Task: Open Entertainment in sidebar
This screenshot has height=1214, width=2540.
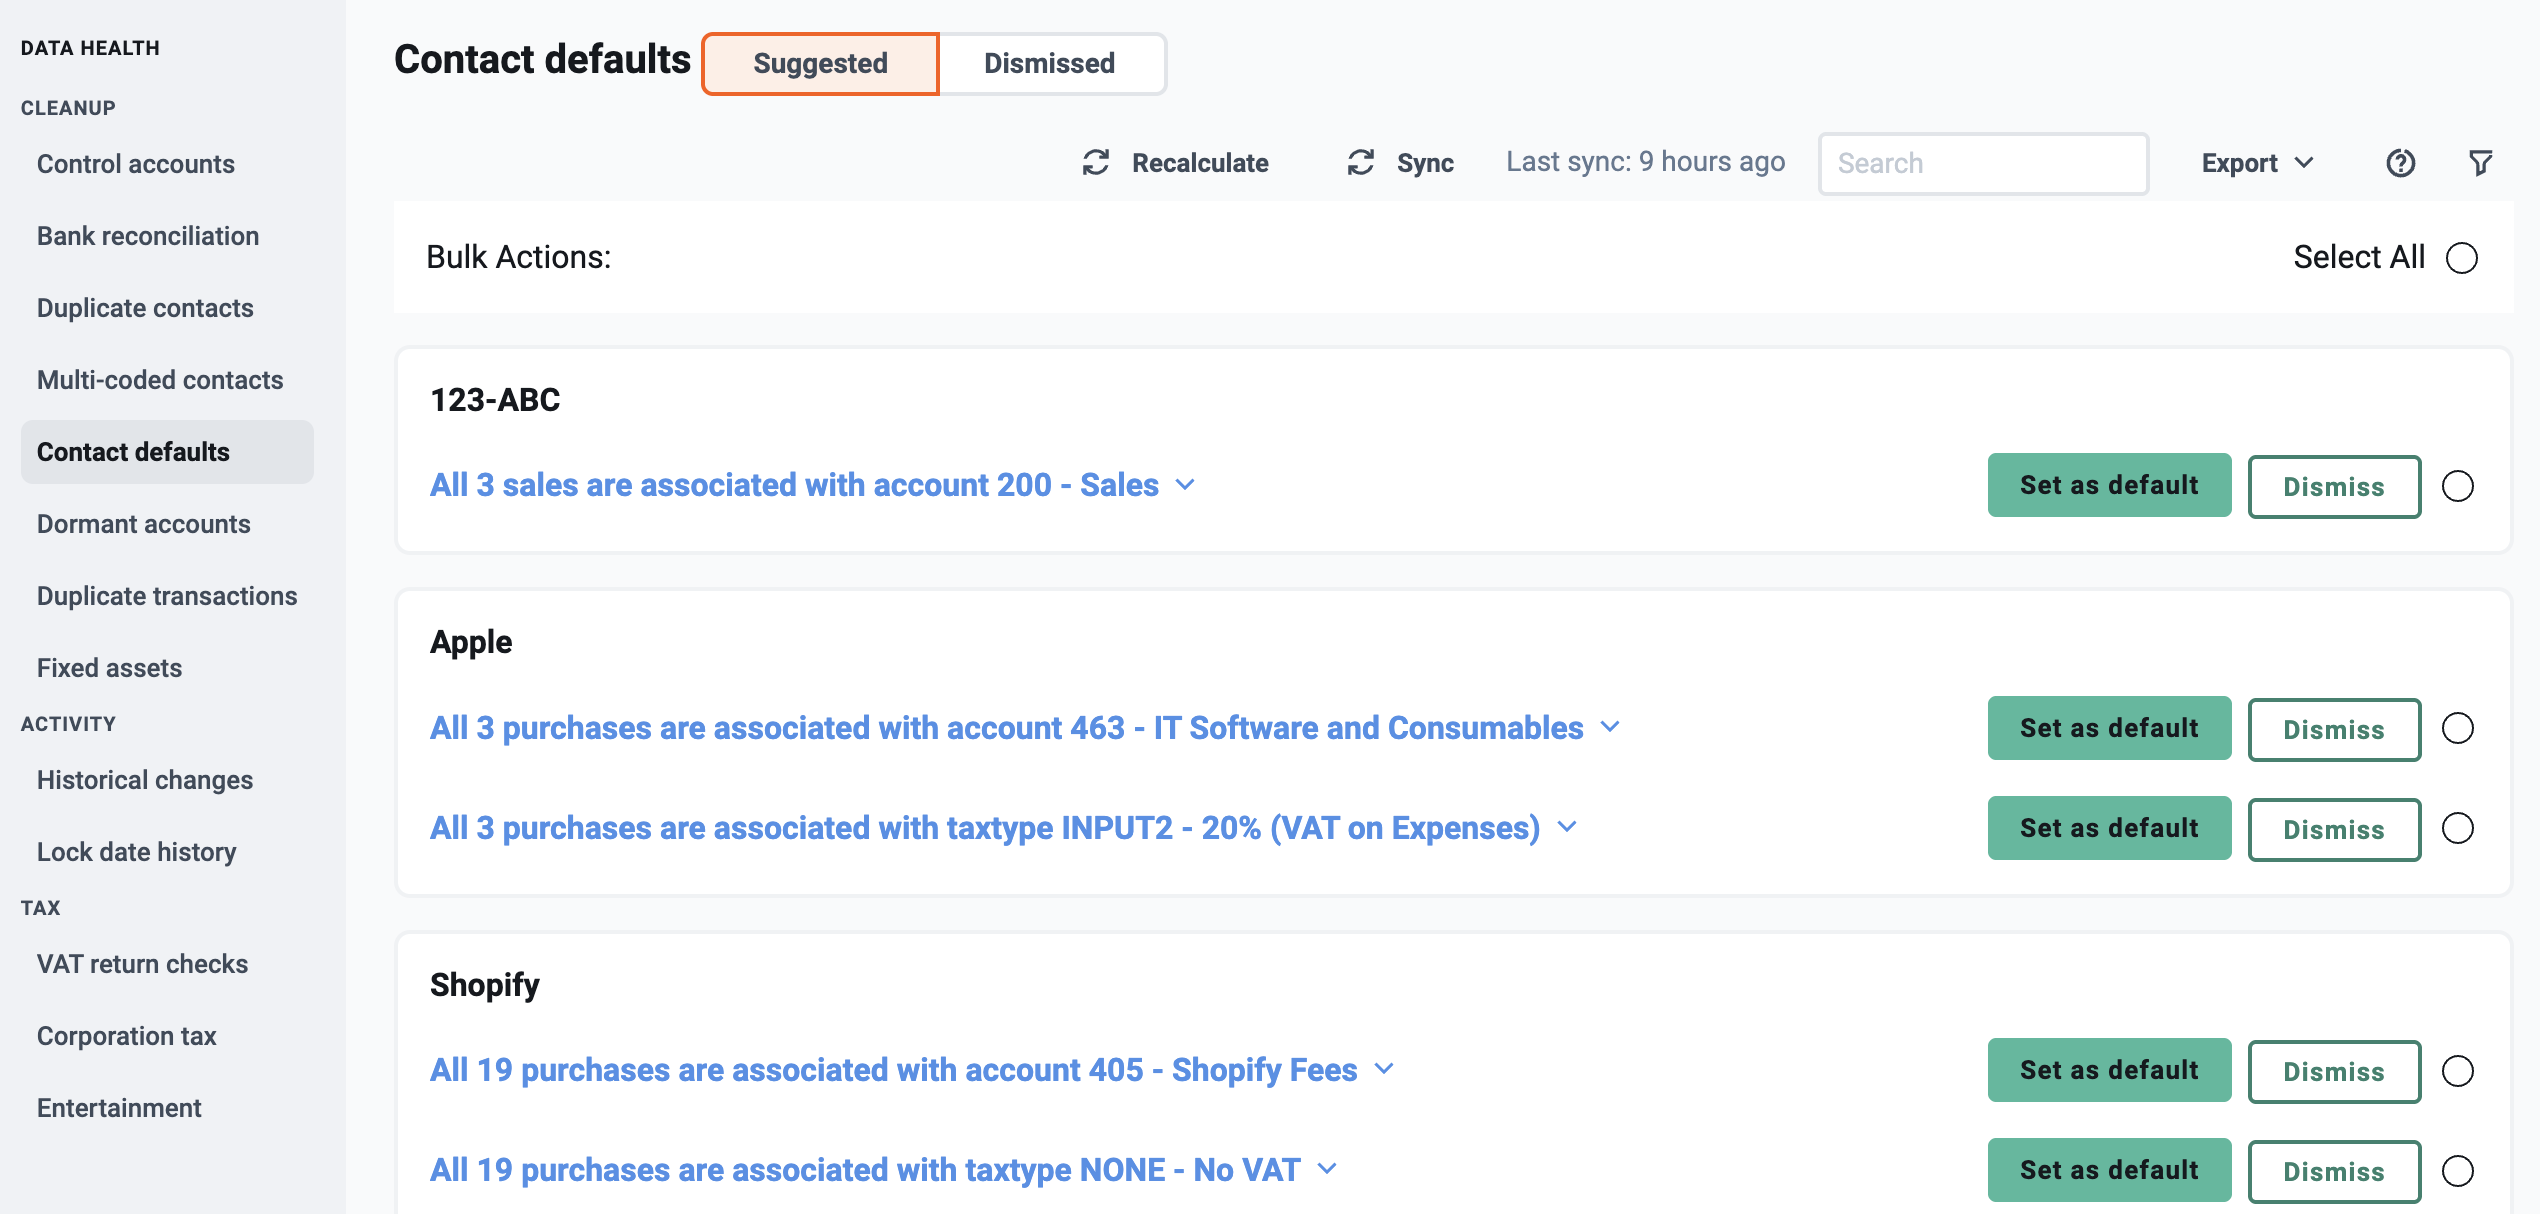Action: (119, 1108)
